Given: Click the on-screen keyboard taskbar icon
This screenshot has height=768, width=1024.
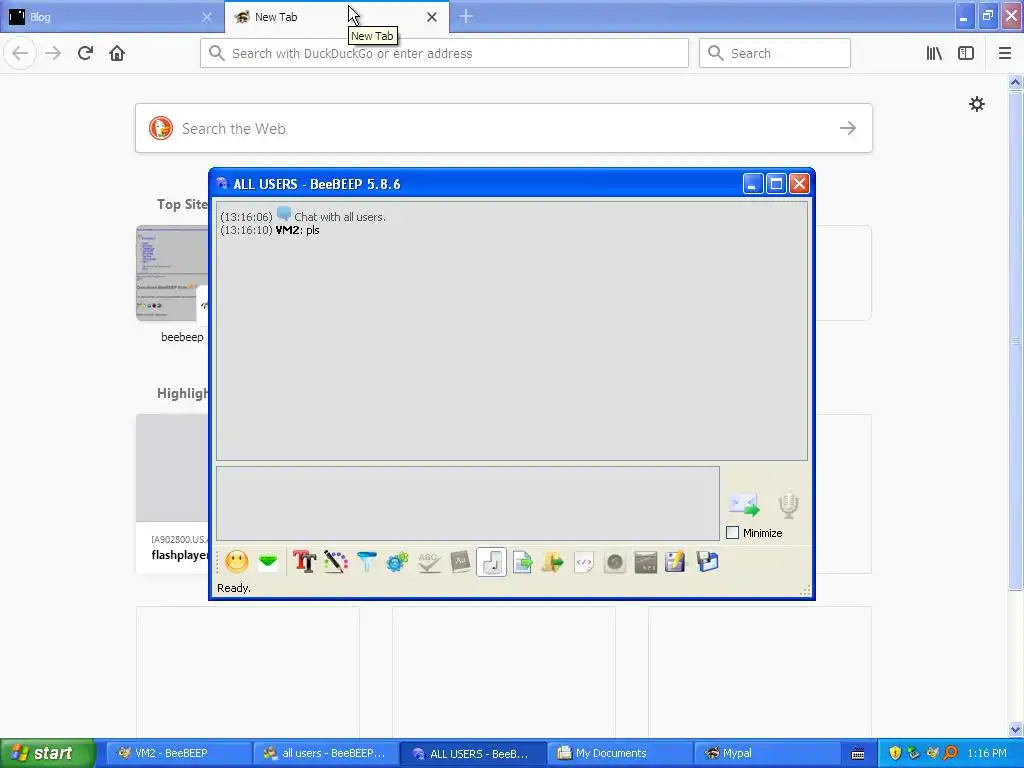Looking at the screenshot, I should [x=857, y=754].
